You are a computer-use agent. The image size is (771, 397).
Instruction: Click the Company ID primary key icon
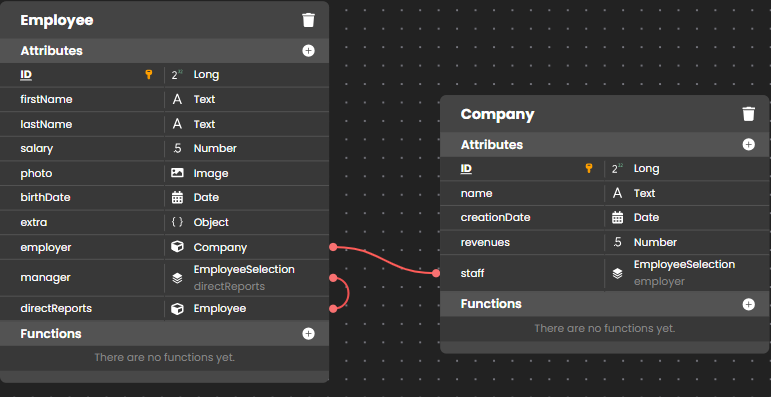[x=589, y=168]
